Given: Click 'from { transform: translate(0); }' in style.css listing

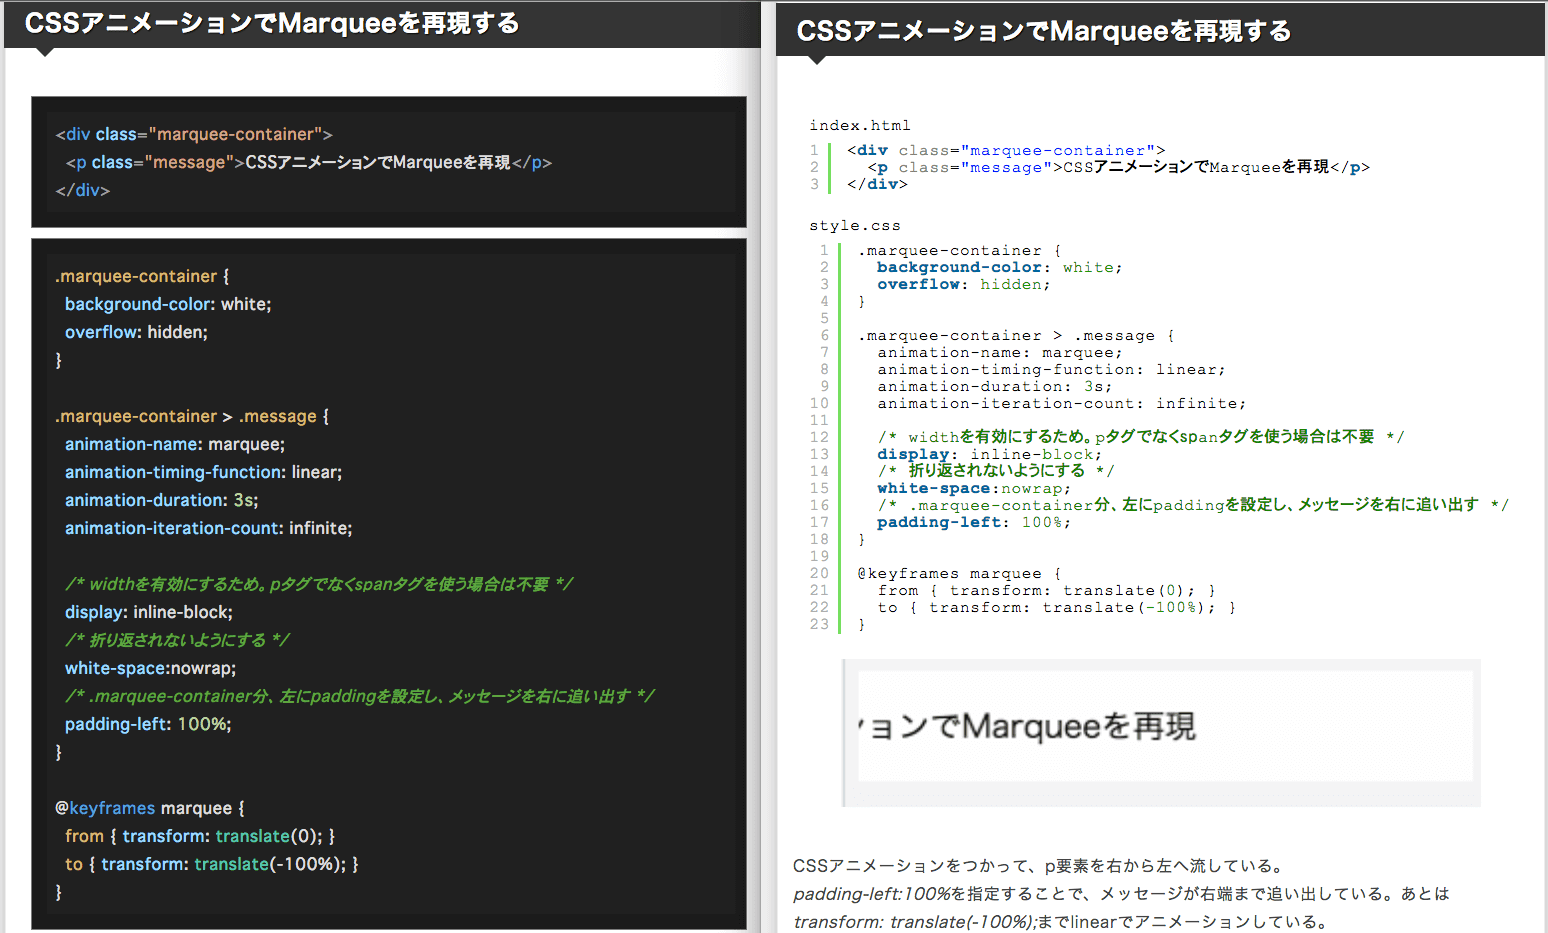Looking at the screenshot, I should (x=1047, y=590).
